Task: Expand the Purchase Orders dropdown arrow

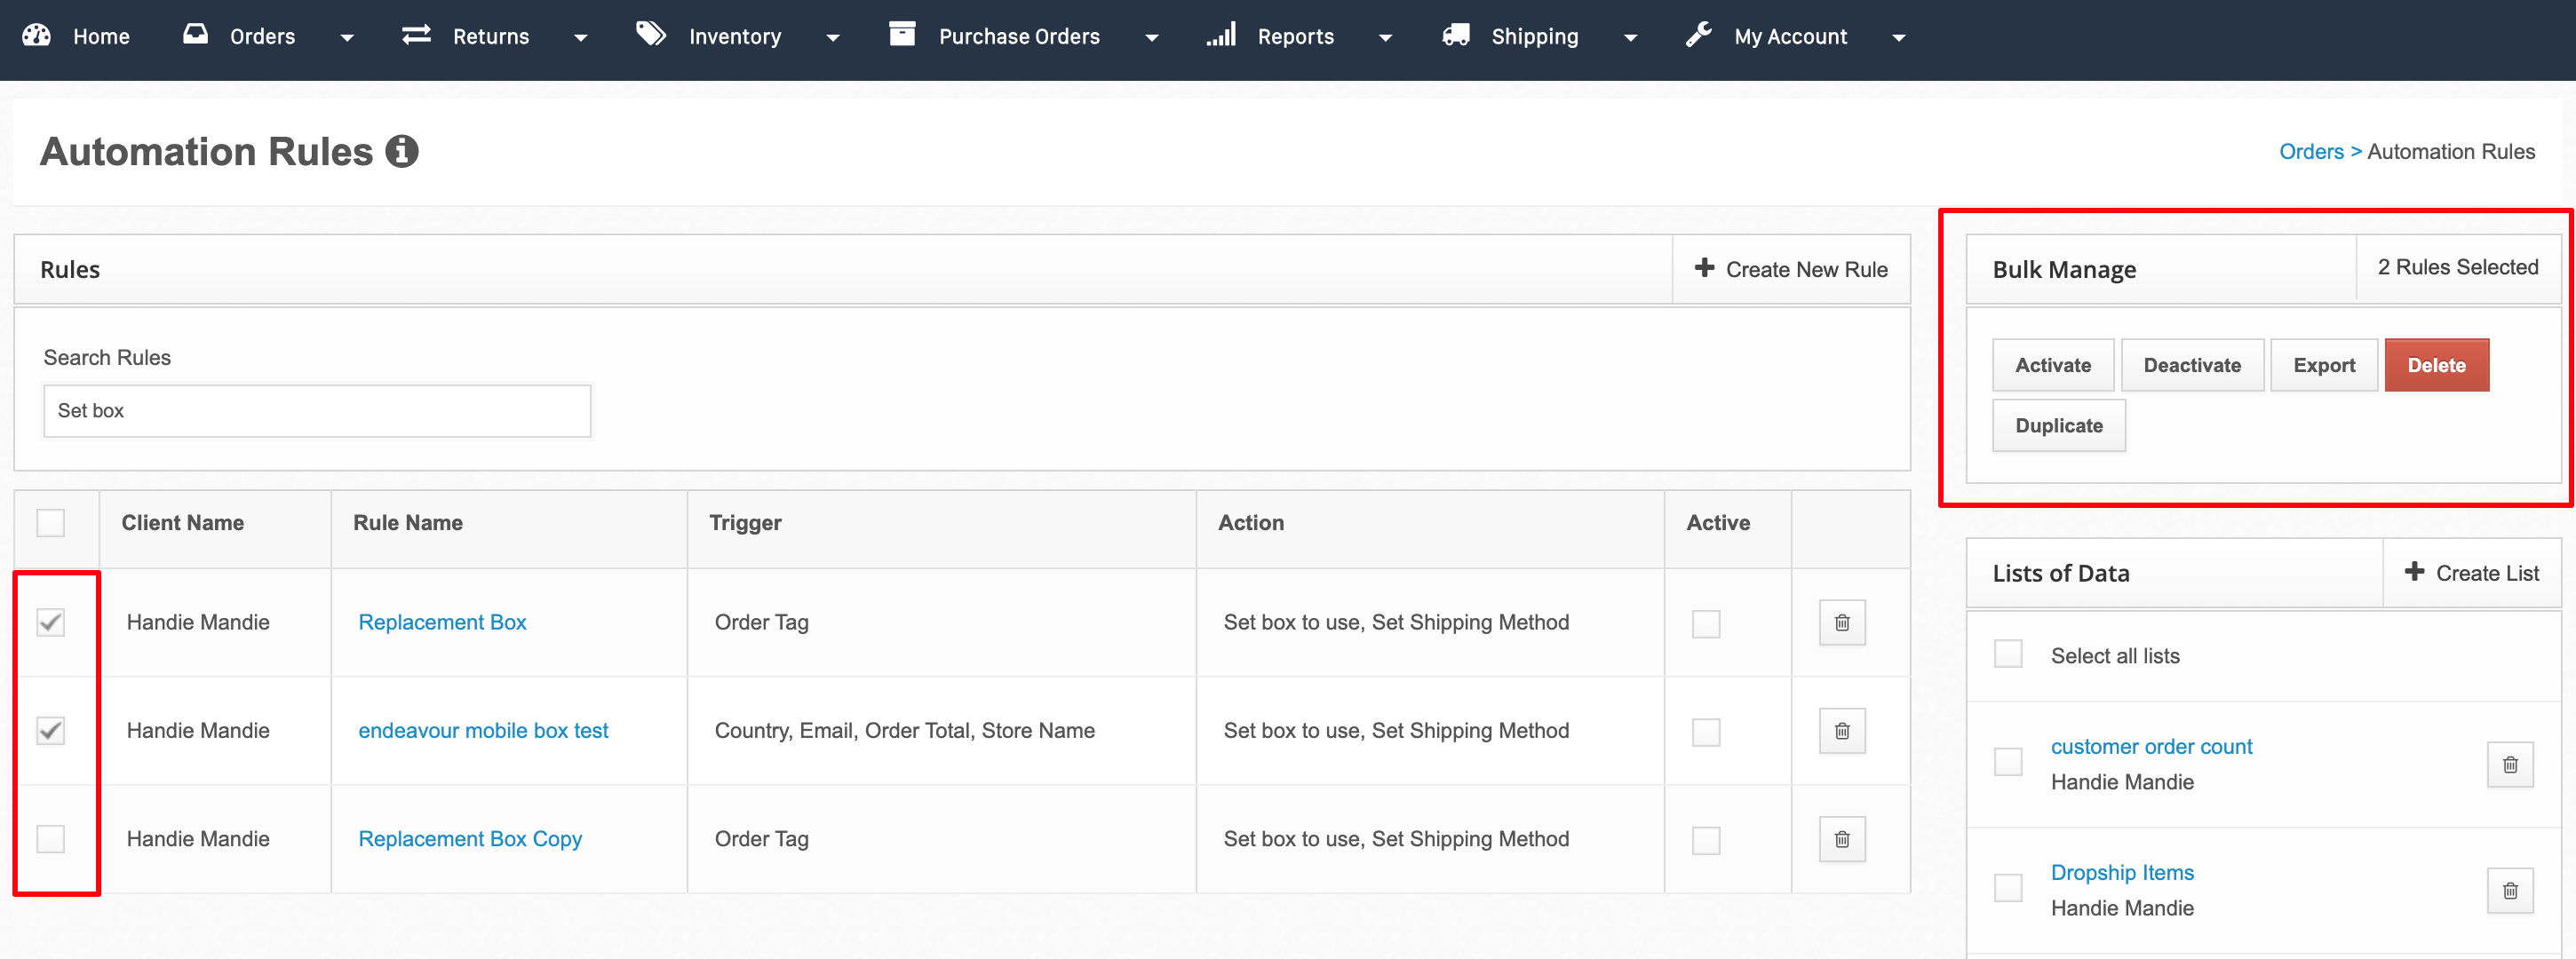Action: tap(1152, 38)
